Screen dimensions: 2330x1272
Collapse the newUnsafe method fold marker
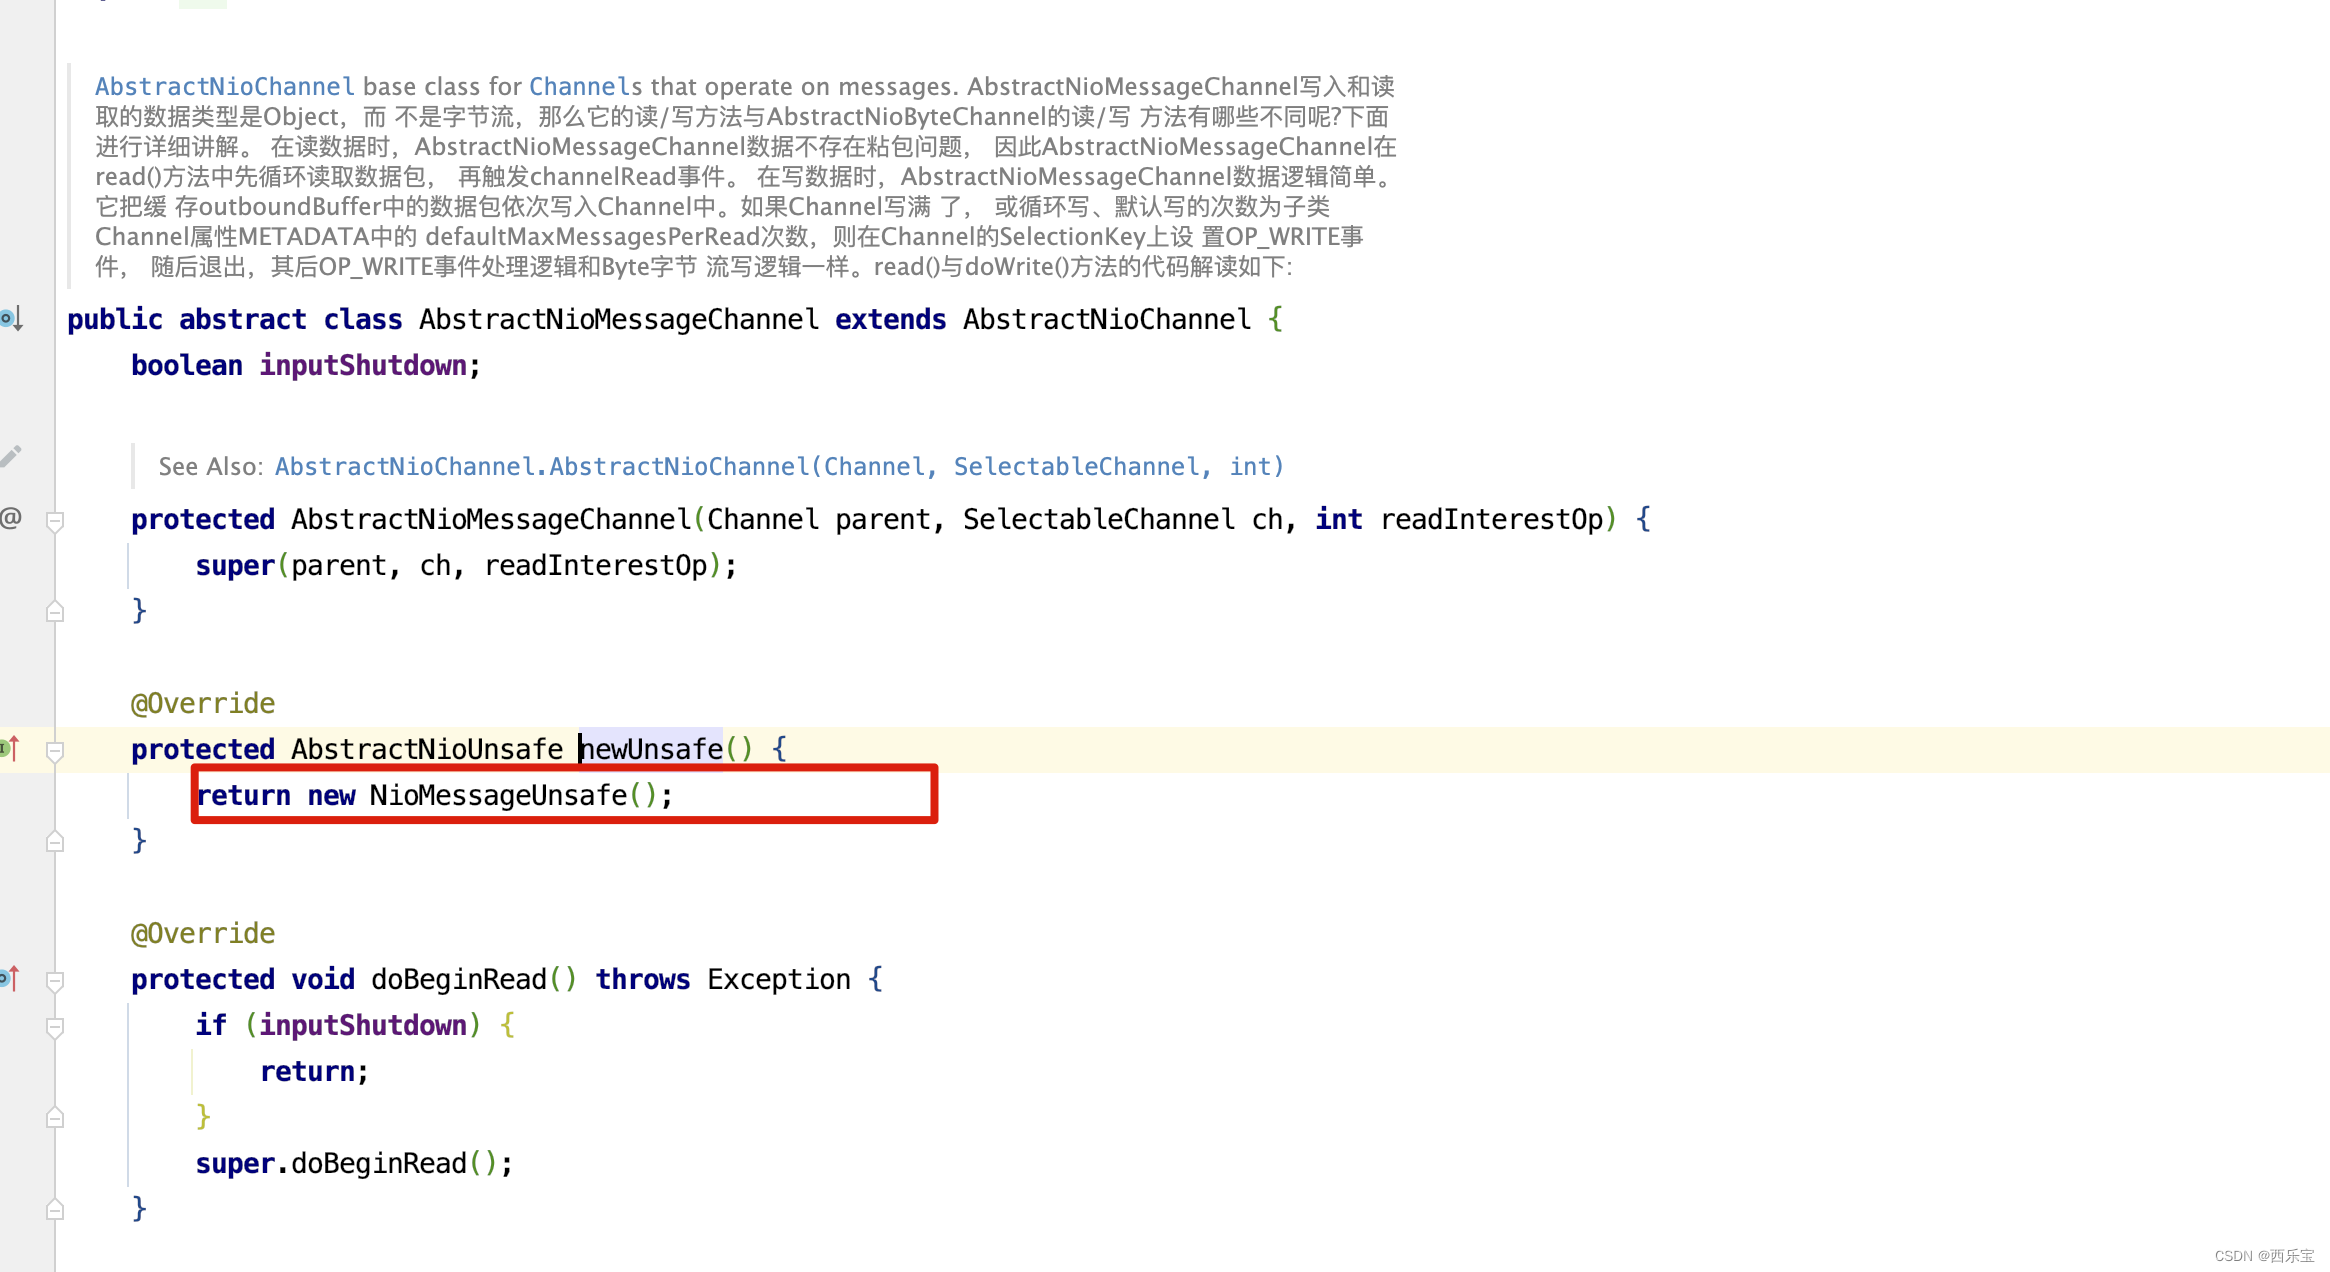pyautogui.click(x=55, y=751)
